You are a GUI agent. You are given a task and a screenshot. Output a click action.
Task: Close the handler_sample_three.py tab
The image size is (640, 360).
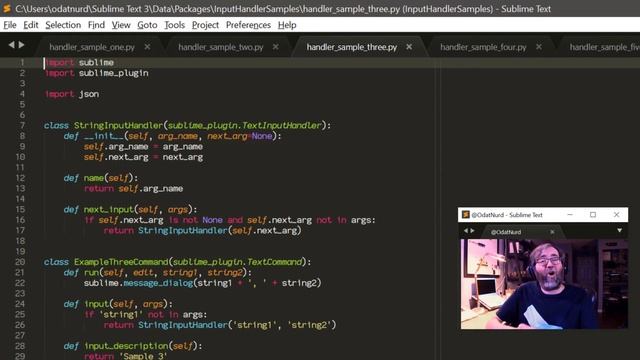409,47
